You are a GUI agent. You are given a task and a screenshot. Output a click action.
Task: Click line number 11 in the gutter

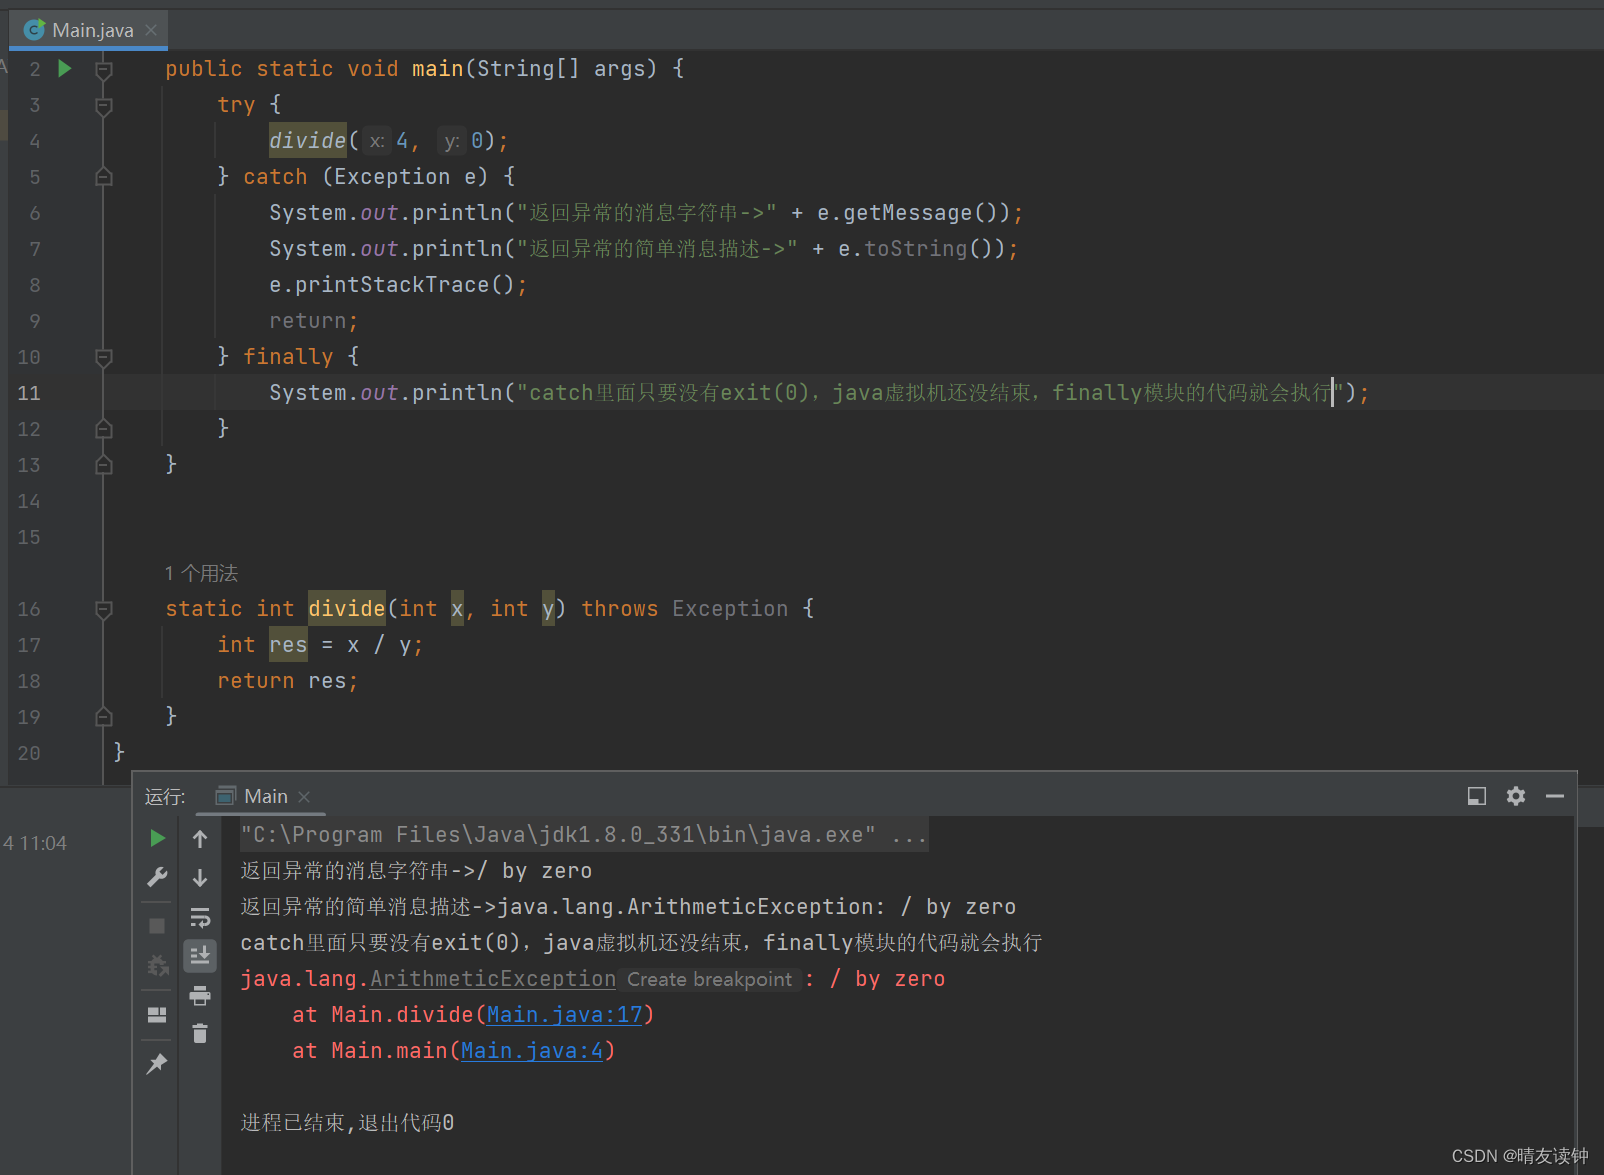tap(28, 393)
